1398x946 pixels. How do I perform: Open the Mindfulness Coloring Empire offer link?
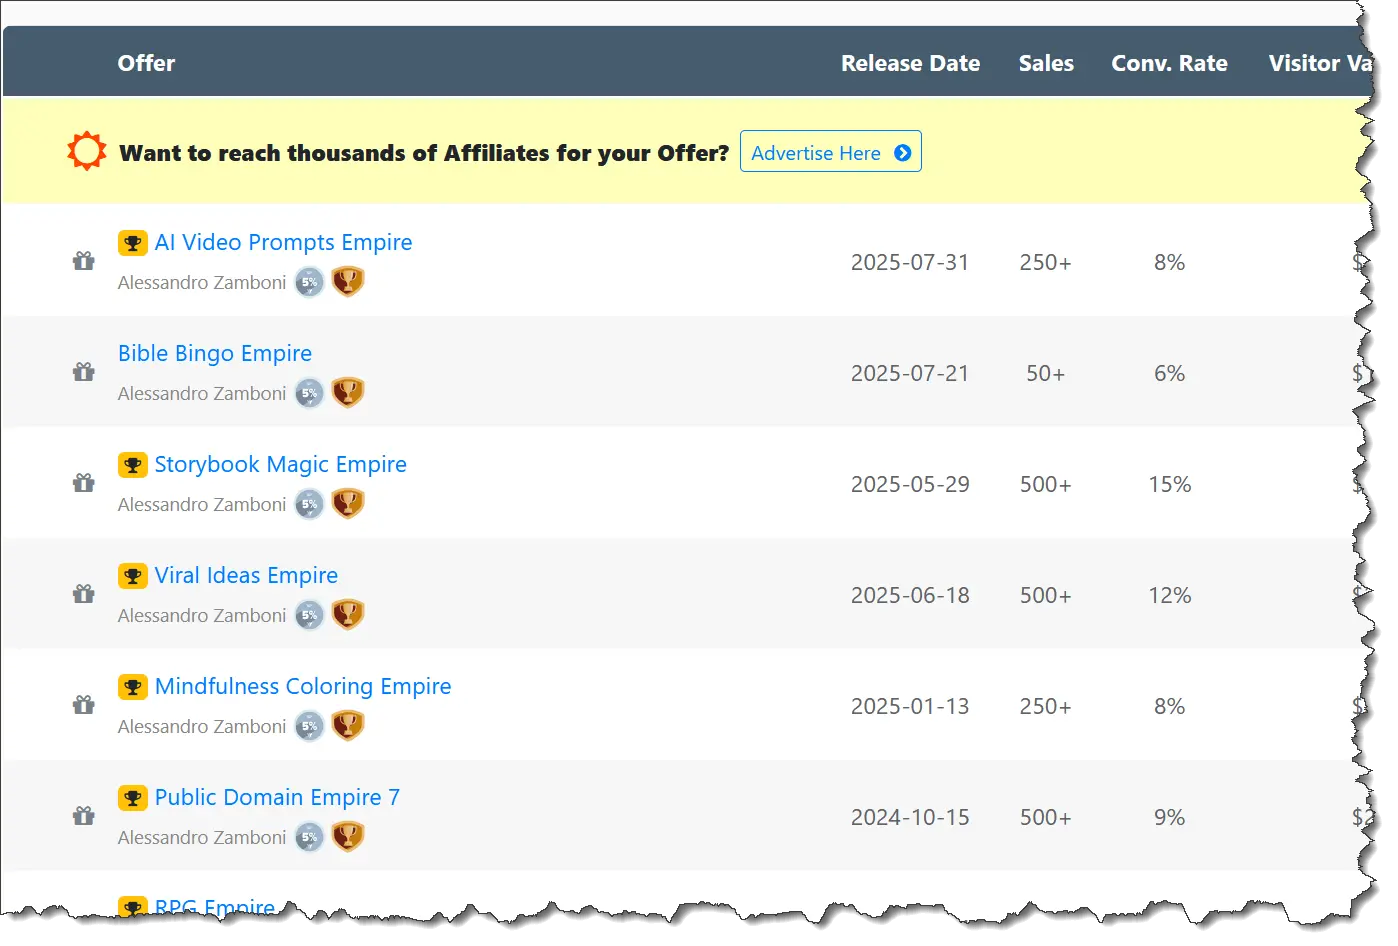(x=303, y=687)
